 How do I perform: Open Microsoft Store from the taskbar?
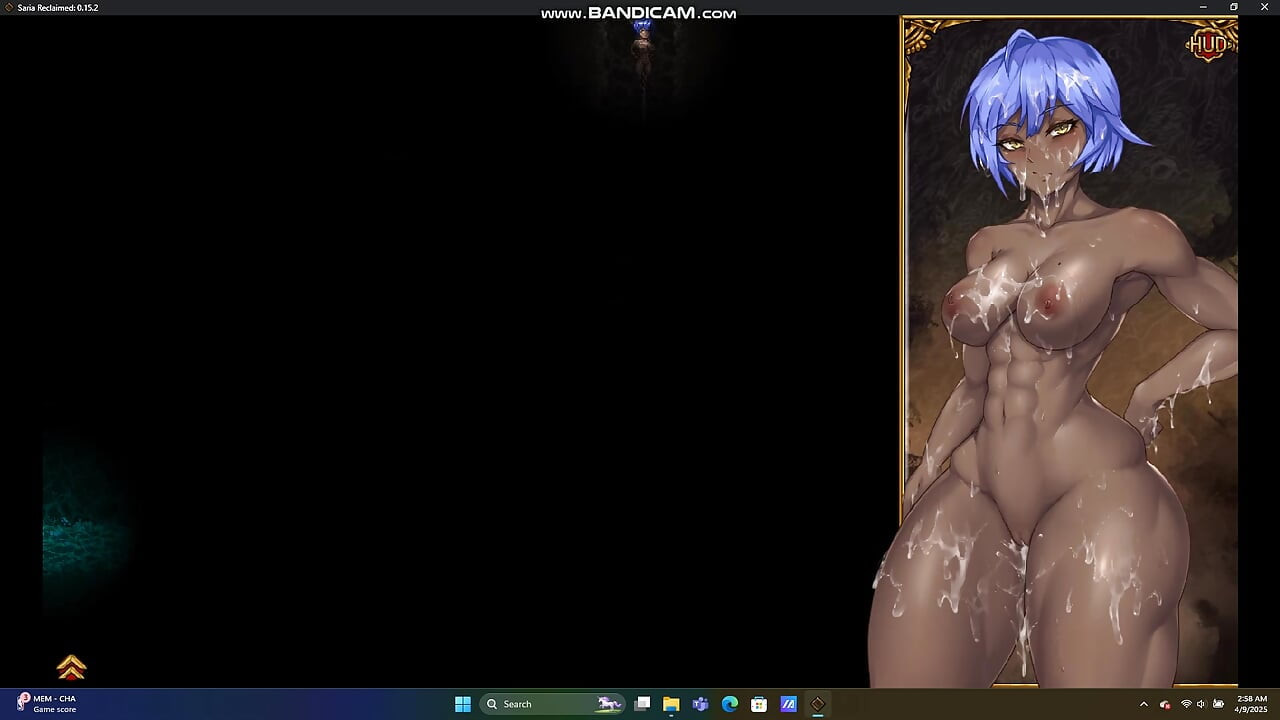[x=759, y=704]
